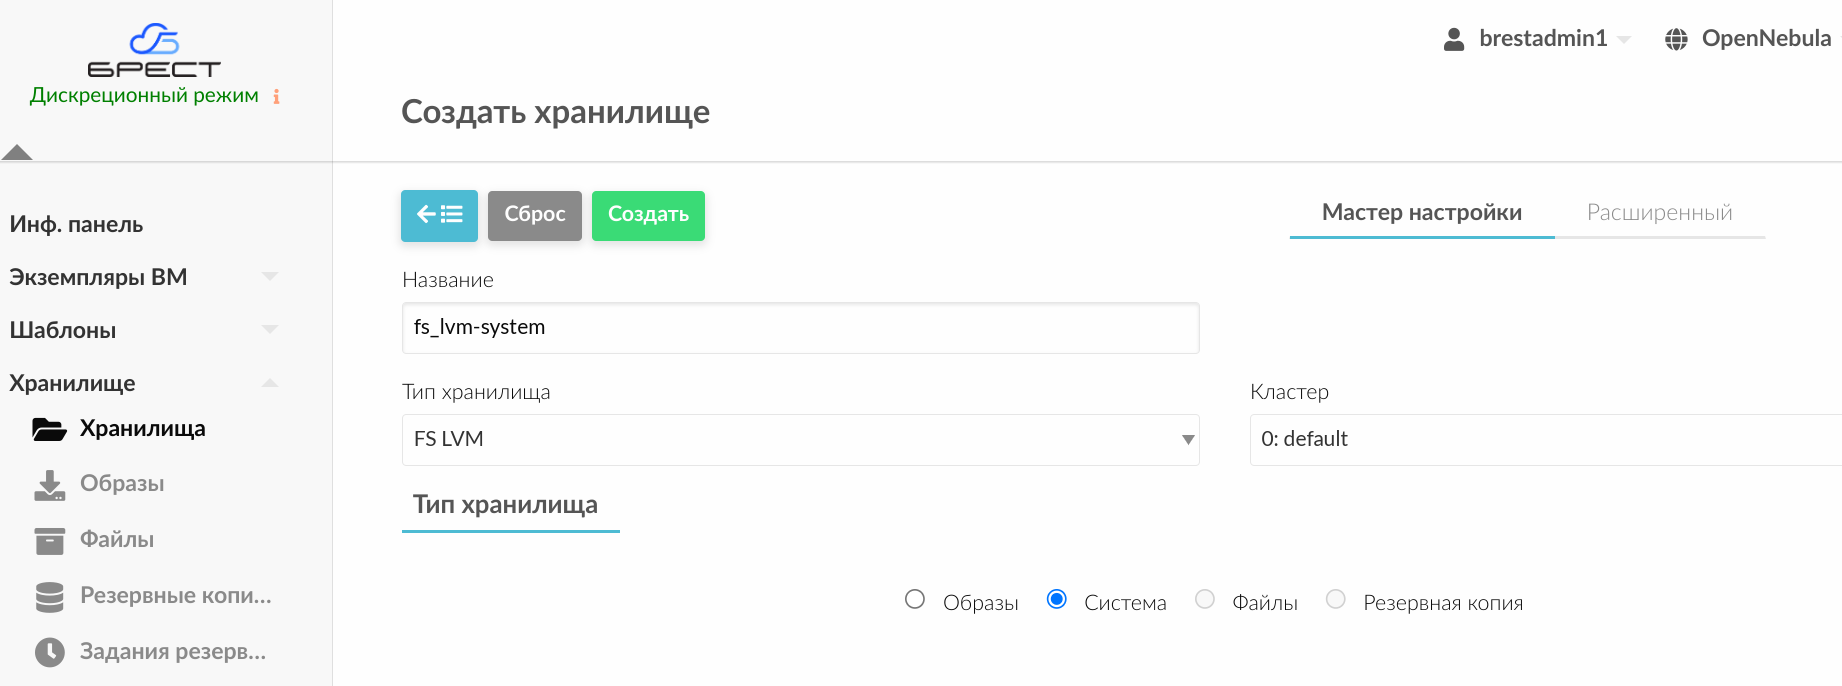The width and height of the screenshot is (1842, 686).
Task: Expand the Экземпляры ВМ sidebar section
Action: [269, 277]
